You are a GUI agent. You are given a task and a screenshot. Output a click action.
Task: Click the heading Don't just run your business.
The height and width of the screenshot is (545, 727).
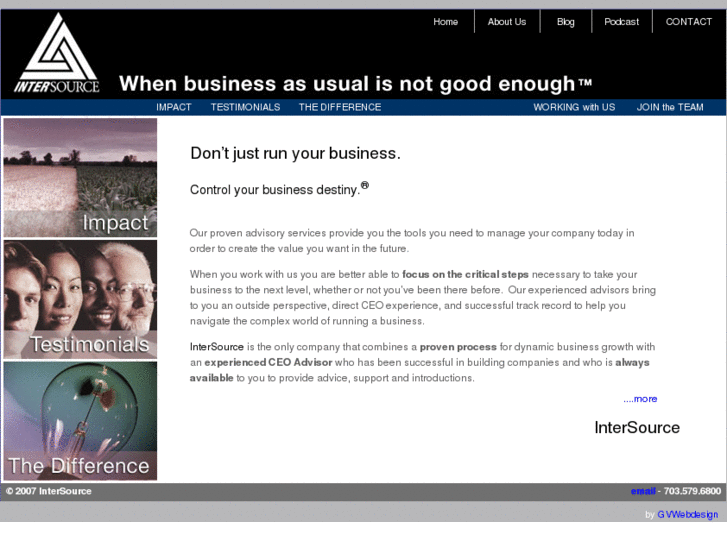click(x=295, y=154)
